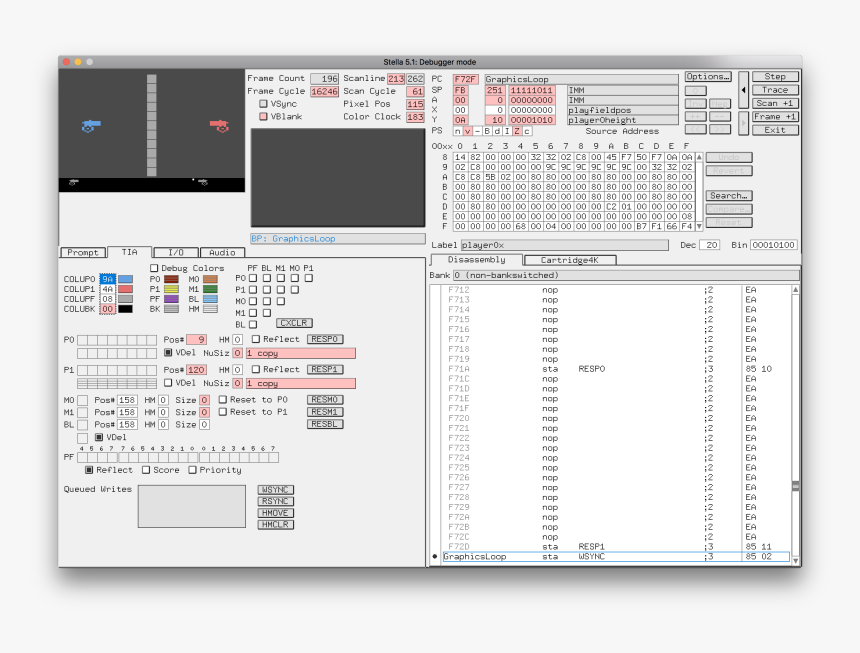Click the Inv invert button near register controls
Image resolution: width=860 pixels, height=653 pixels.
tap(696, 103)
